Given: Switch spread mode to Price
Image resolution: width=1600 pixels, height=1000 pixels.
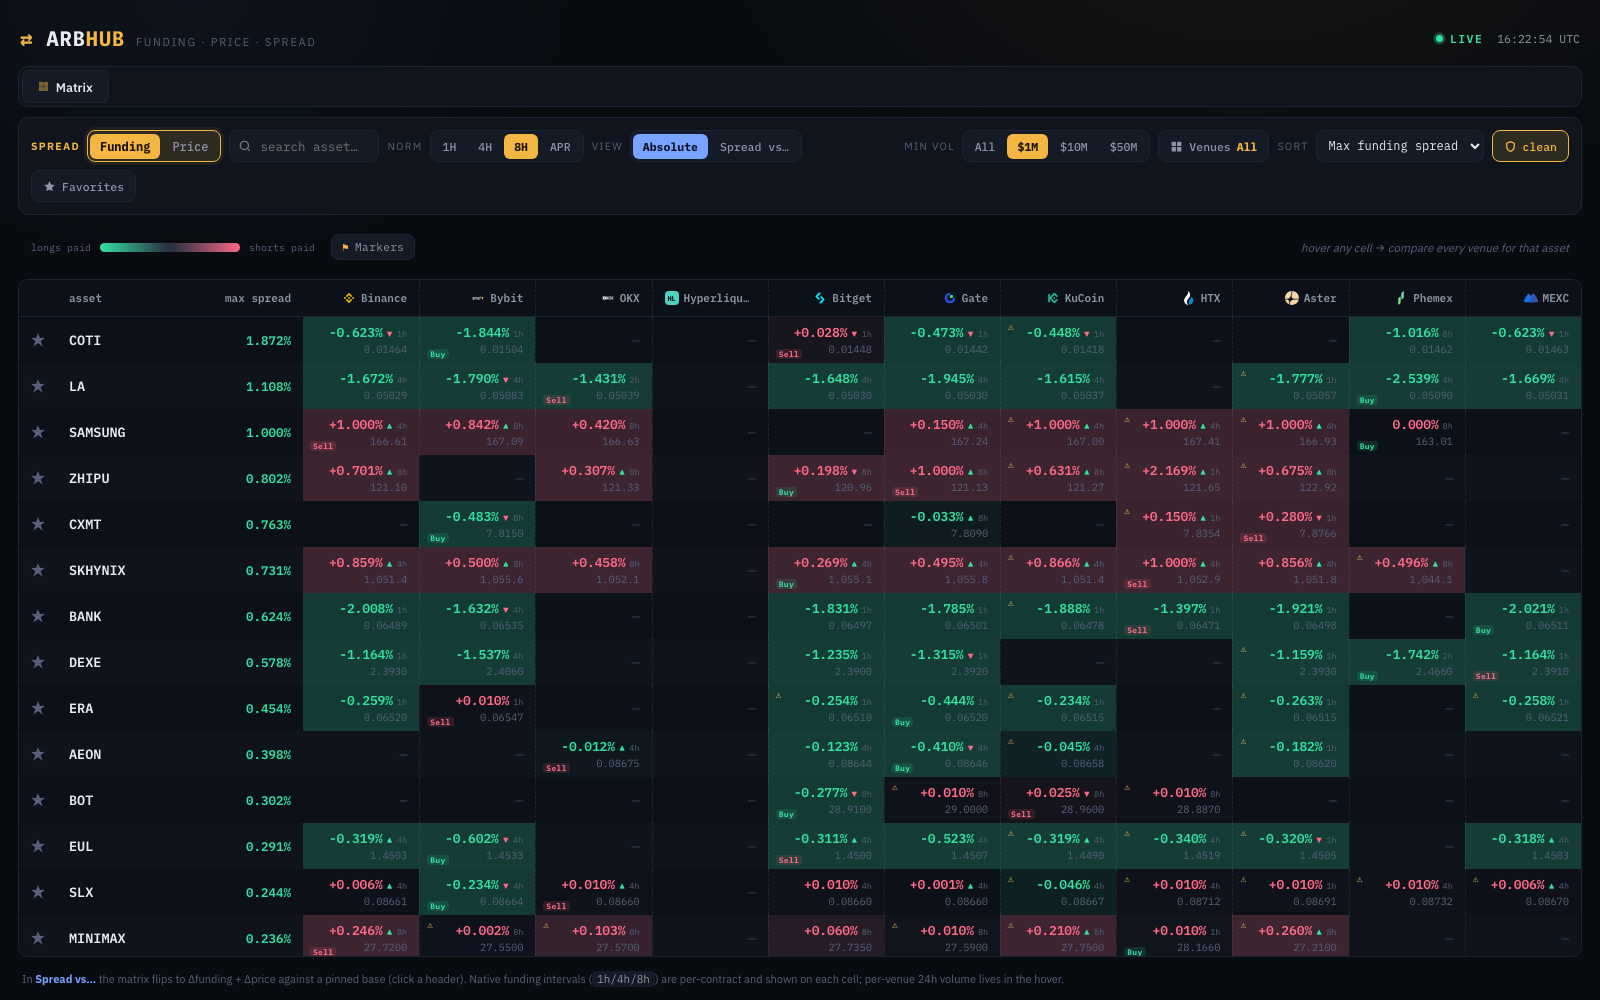Looking at the screenshot, I should (190, 146).
